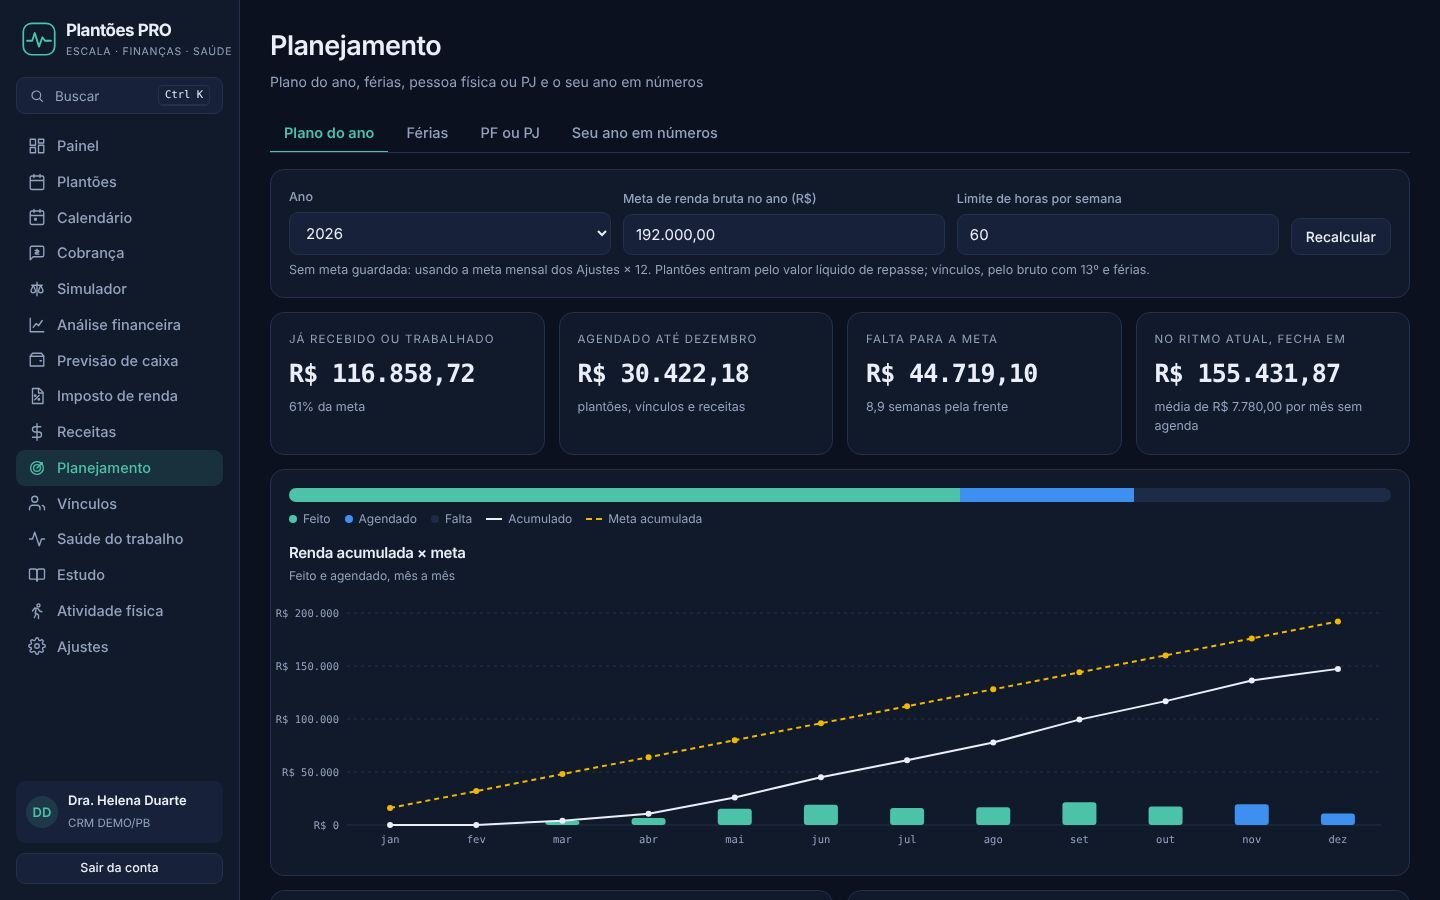
Task: Open the PF ou PJ tab
Action: [x=510, y=133]
